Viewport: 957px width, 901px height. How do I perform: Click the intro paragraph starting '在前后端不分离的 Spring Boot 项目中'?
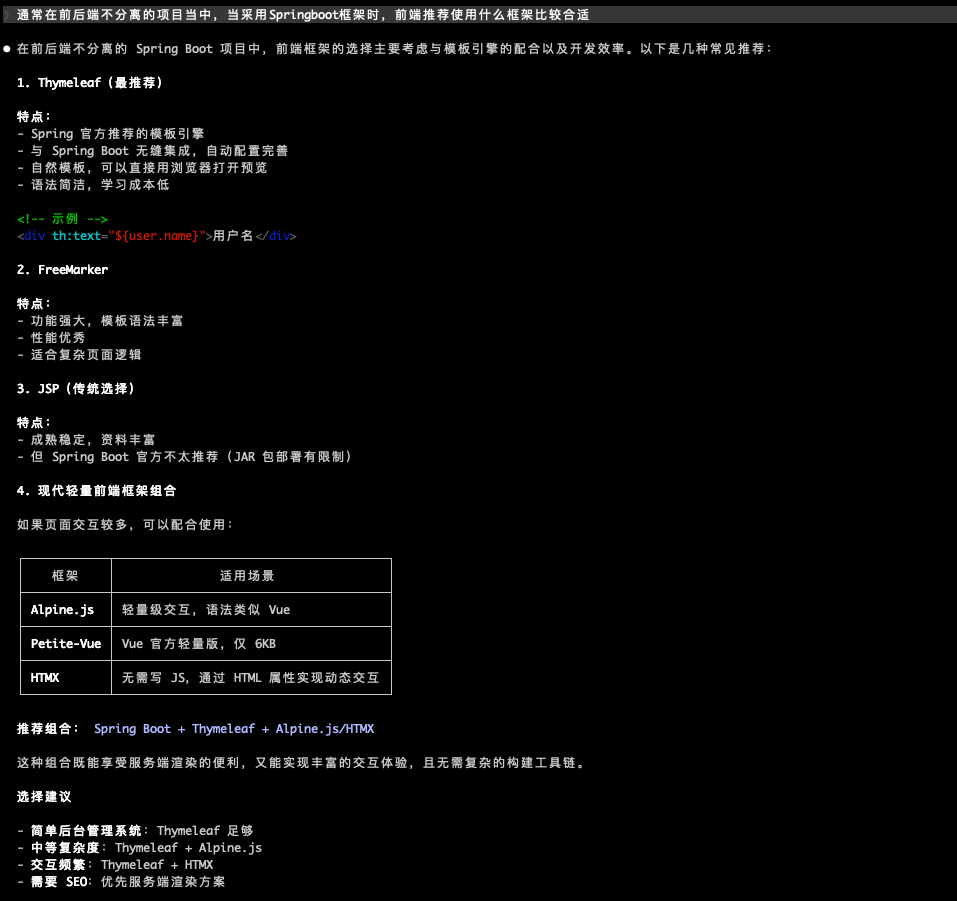[x=394, y=49]
